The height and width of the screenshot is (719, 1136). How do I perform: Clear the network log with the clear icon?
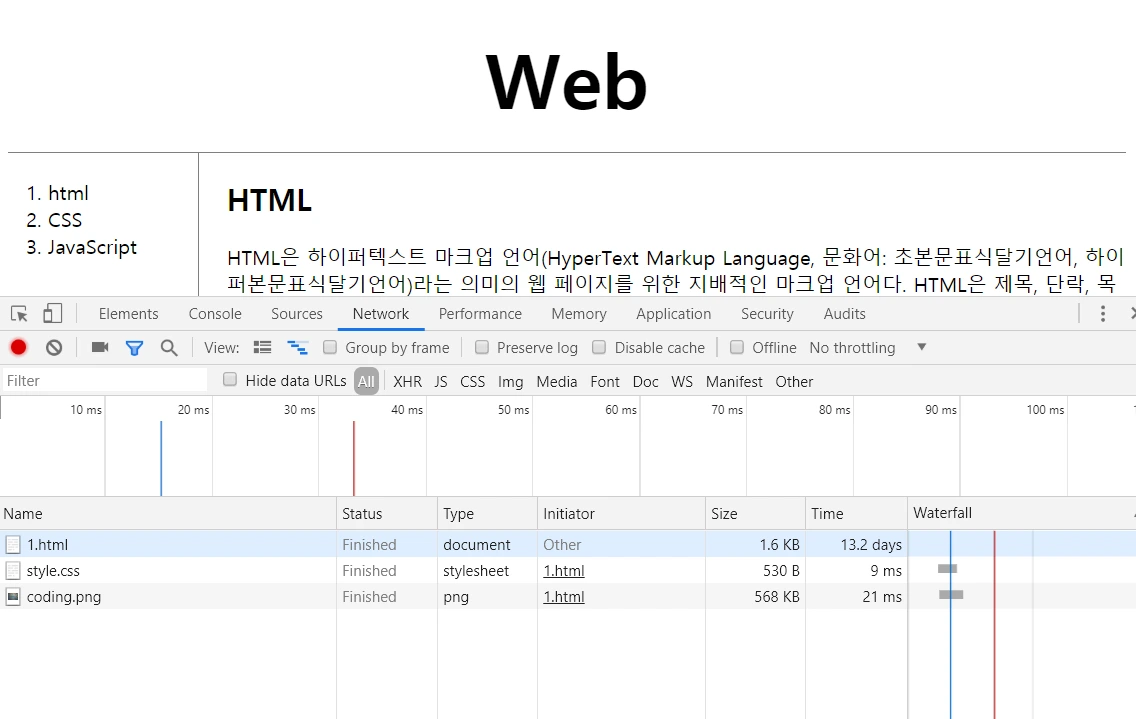pyautogui.click(x=54, y=347)
